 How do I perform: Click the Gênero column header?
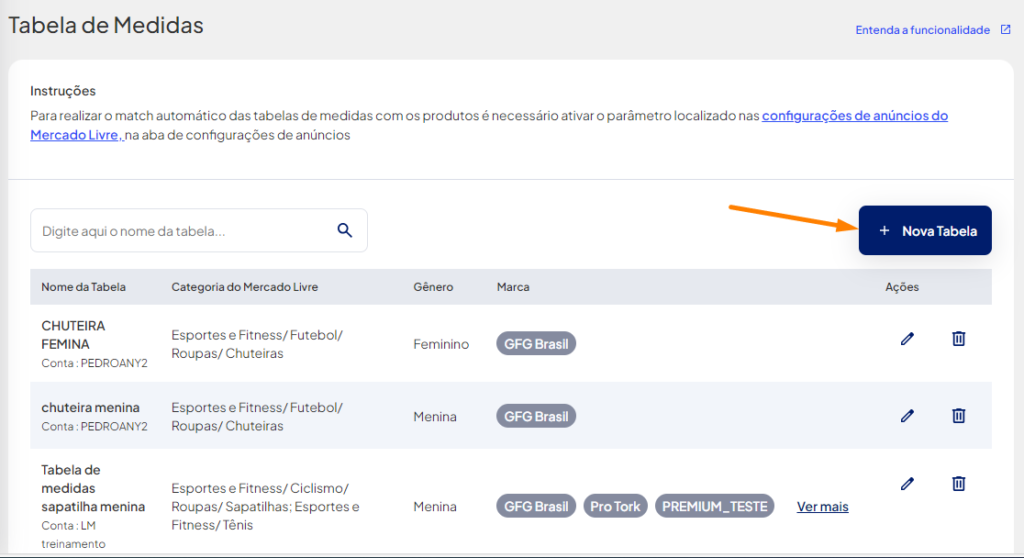click(x=433, y=287)
